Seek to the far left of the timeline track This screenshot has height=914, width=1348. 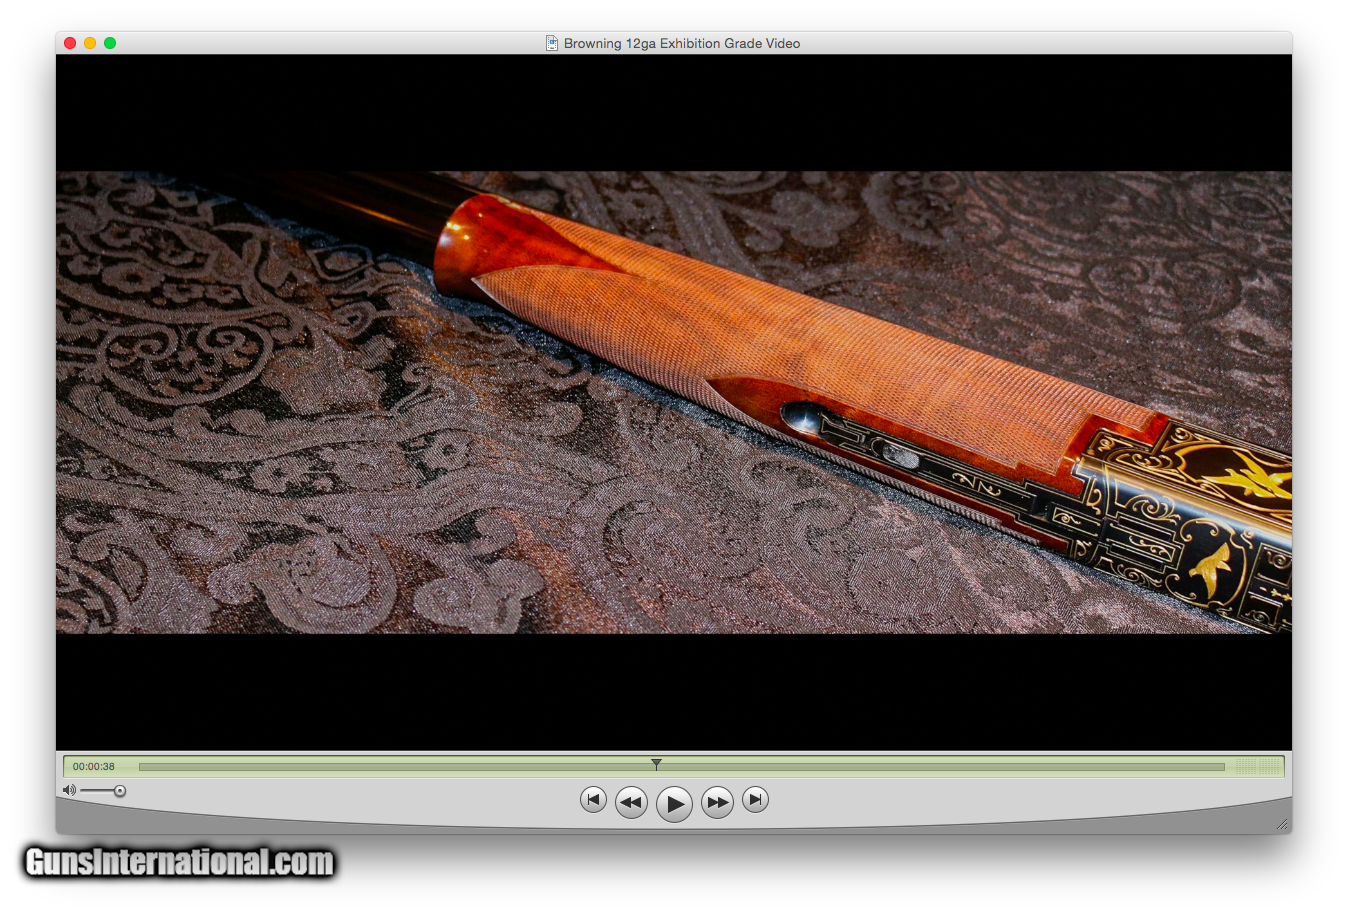(143, 767)
